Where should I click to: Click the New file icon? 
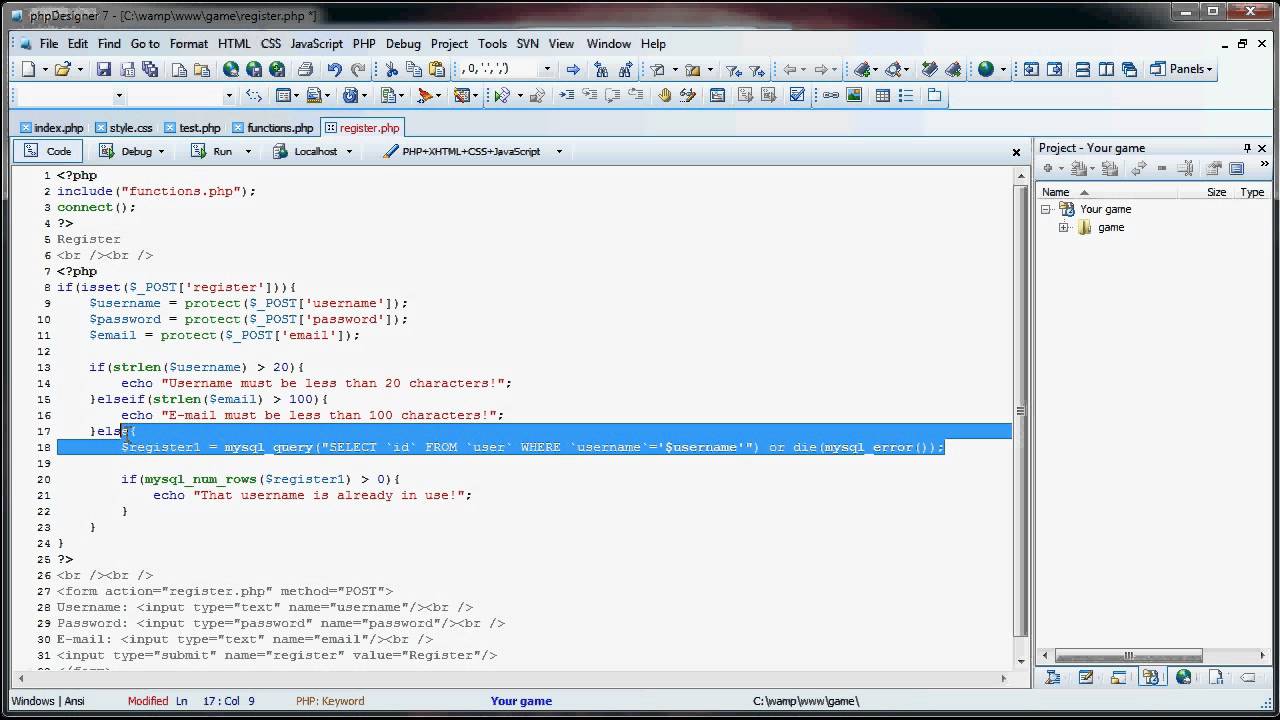click(28, 69)
